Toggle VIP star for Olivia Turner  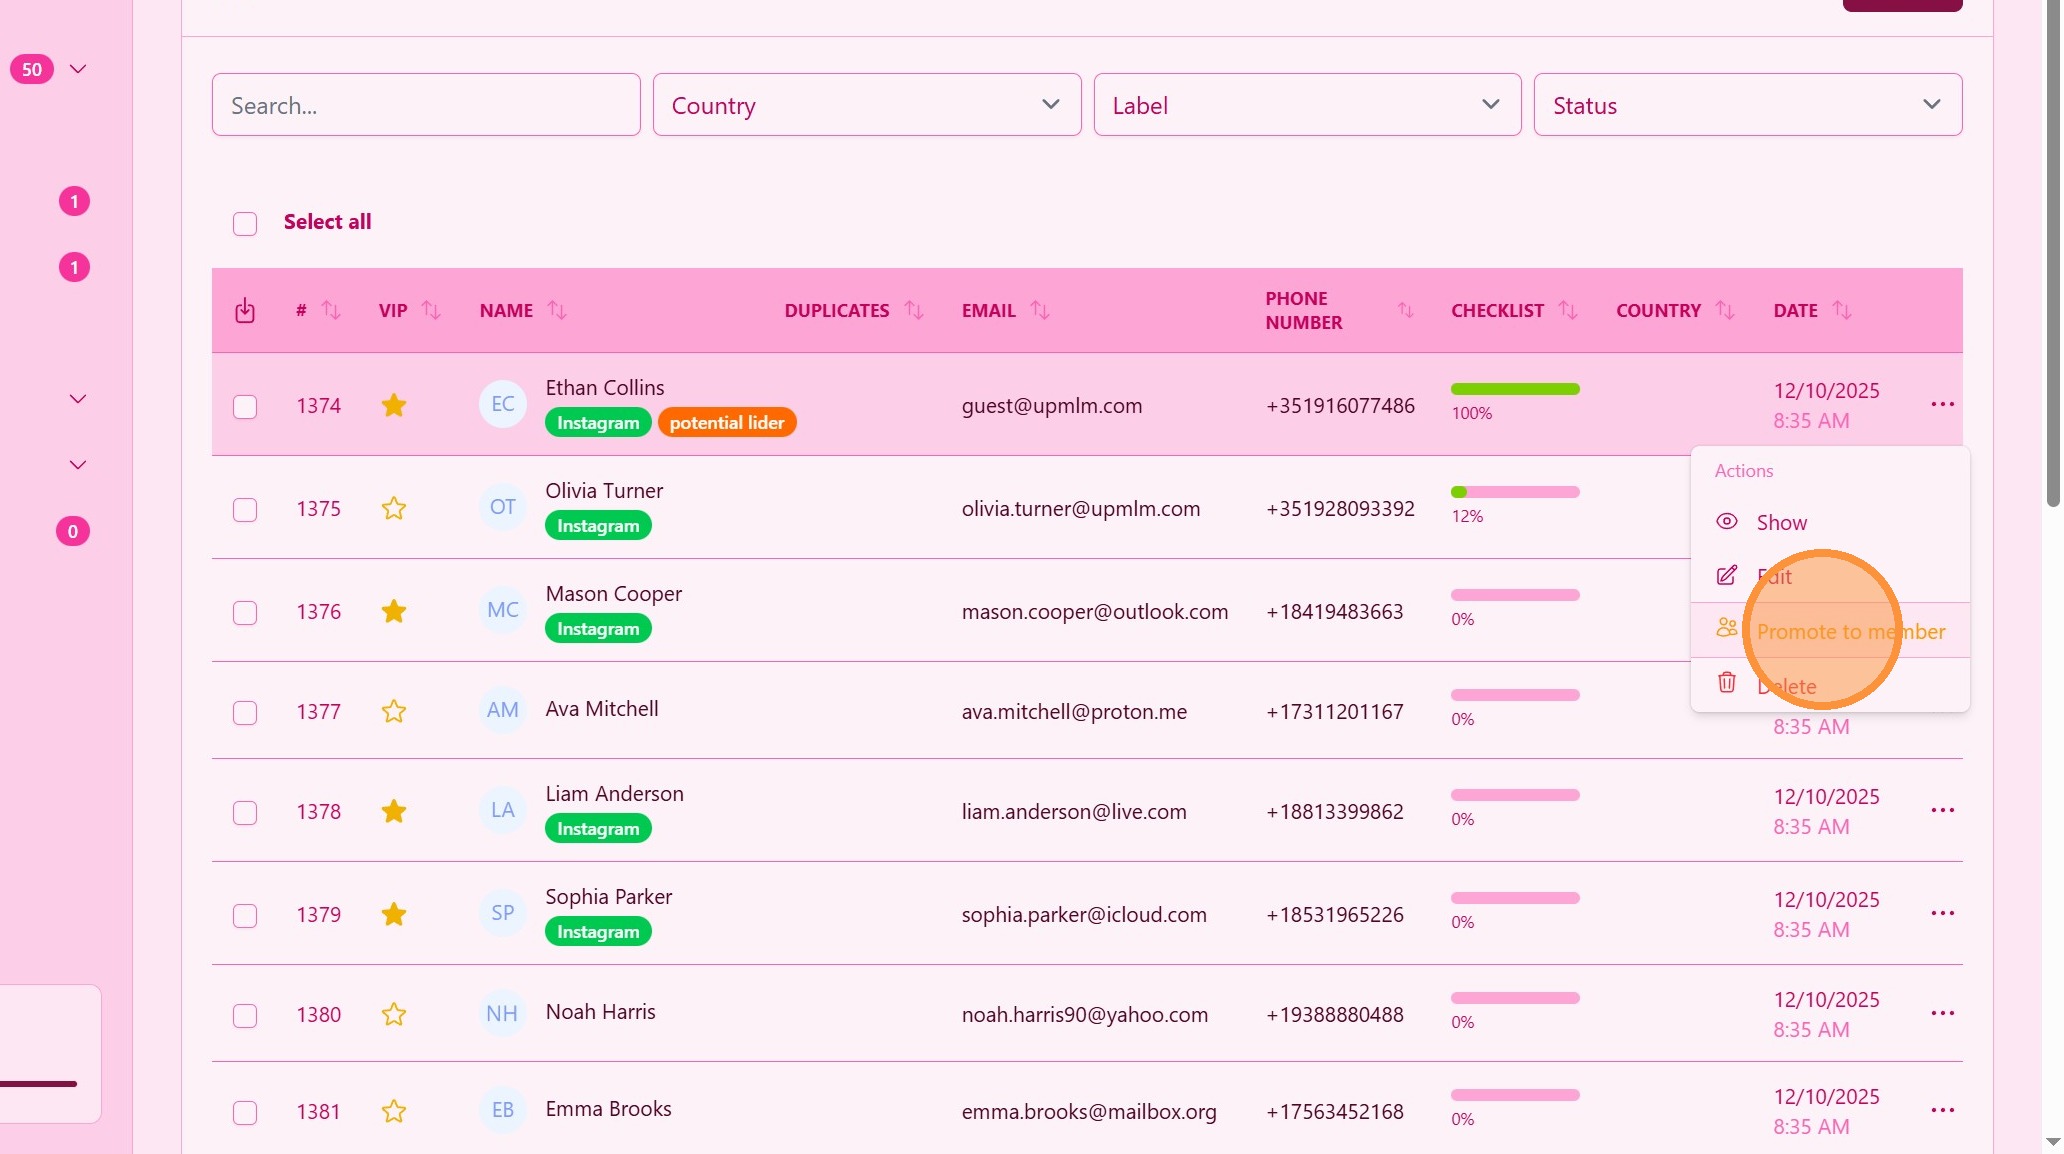tap(394, 509)
